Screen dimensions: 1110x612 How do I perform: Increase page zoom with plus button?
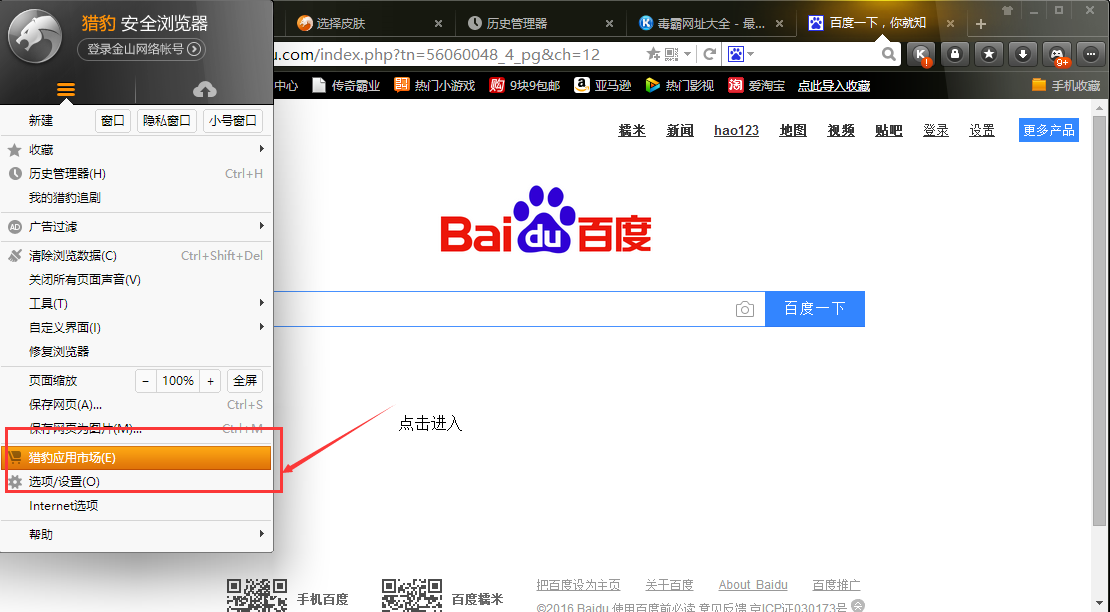point(210,381)
